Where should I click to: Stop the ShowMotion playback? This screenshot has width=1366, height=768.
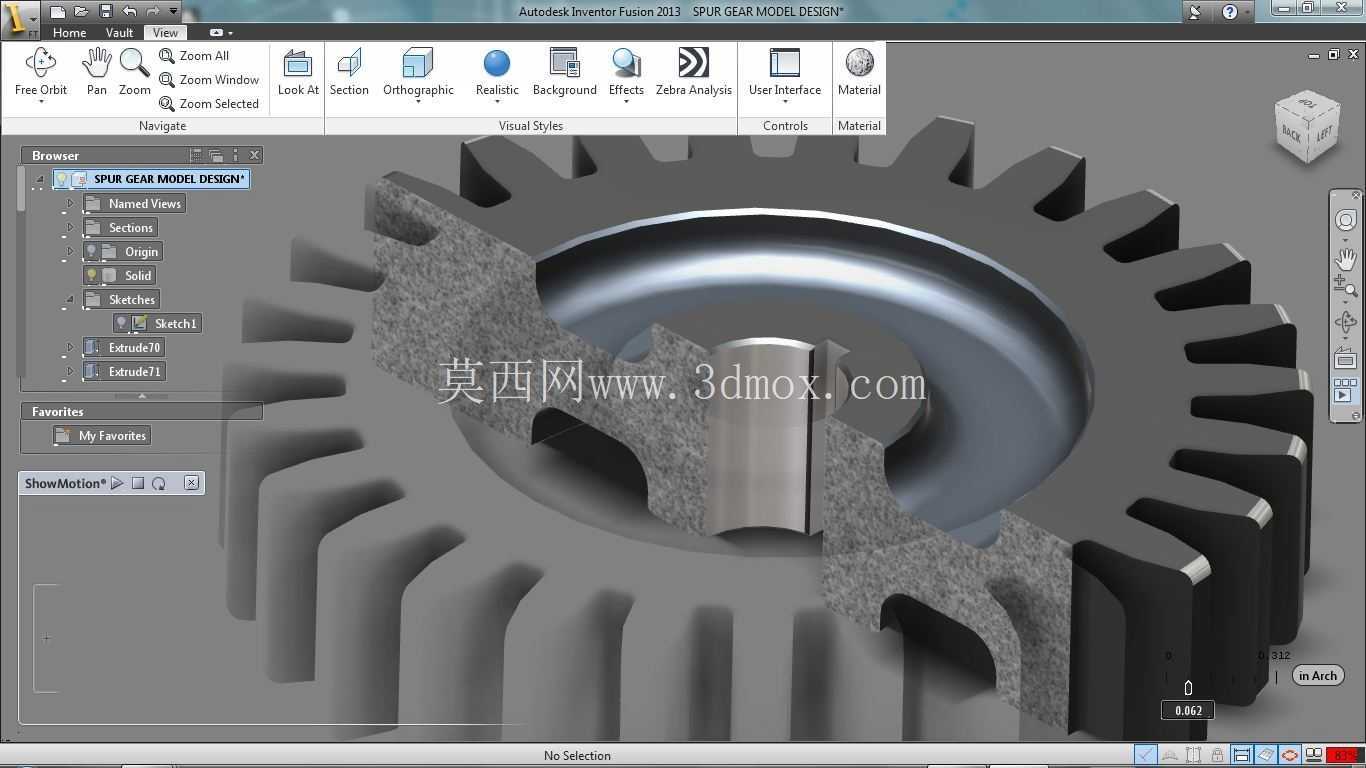tap(138, 483)
